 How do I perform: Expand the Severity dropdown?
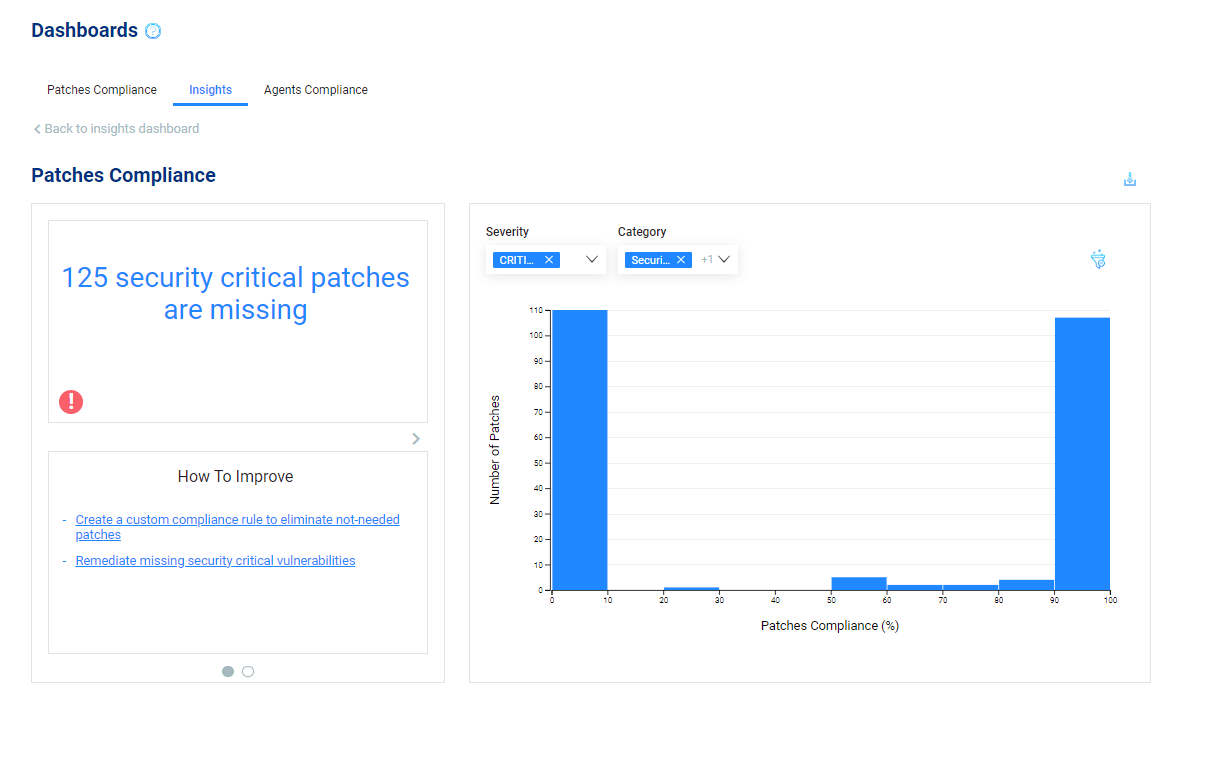(x=592, y=260)
